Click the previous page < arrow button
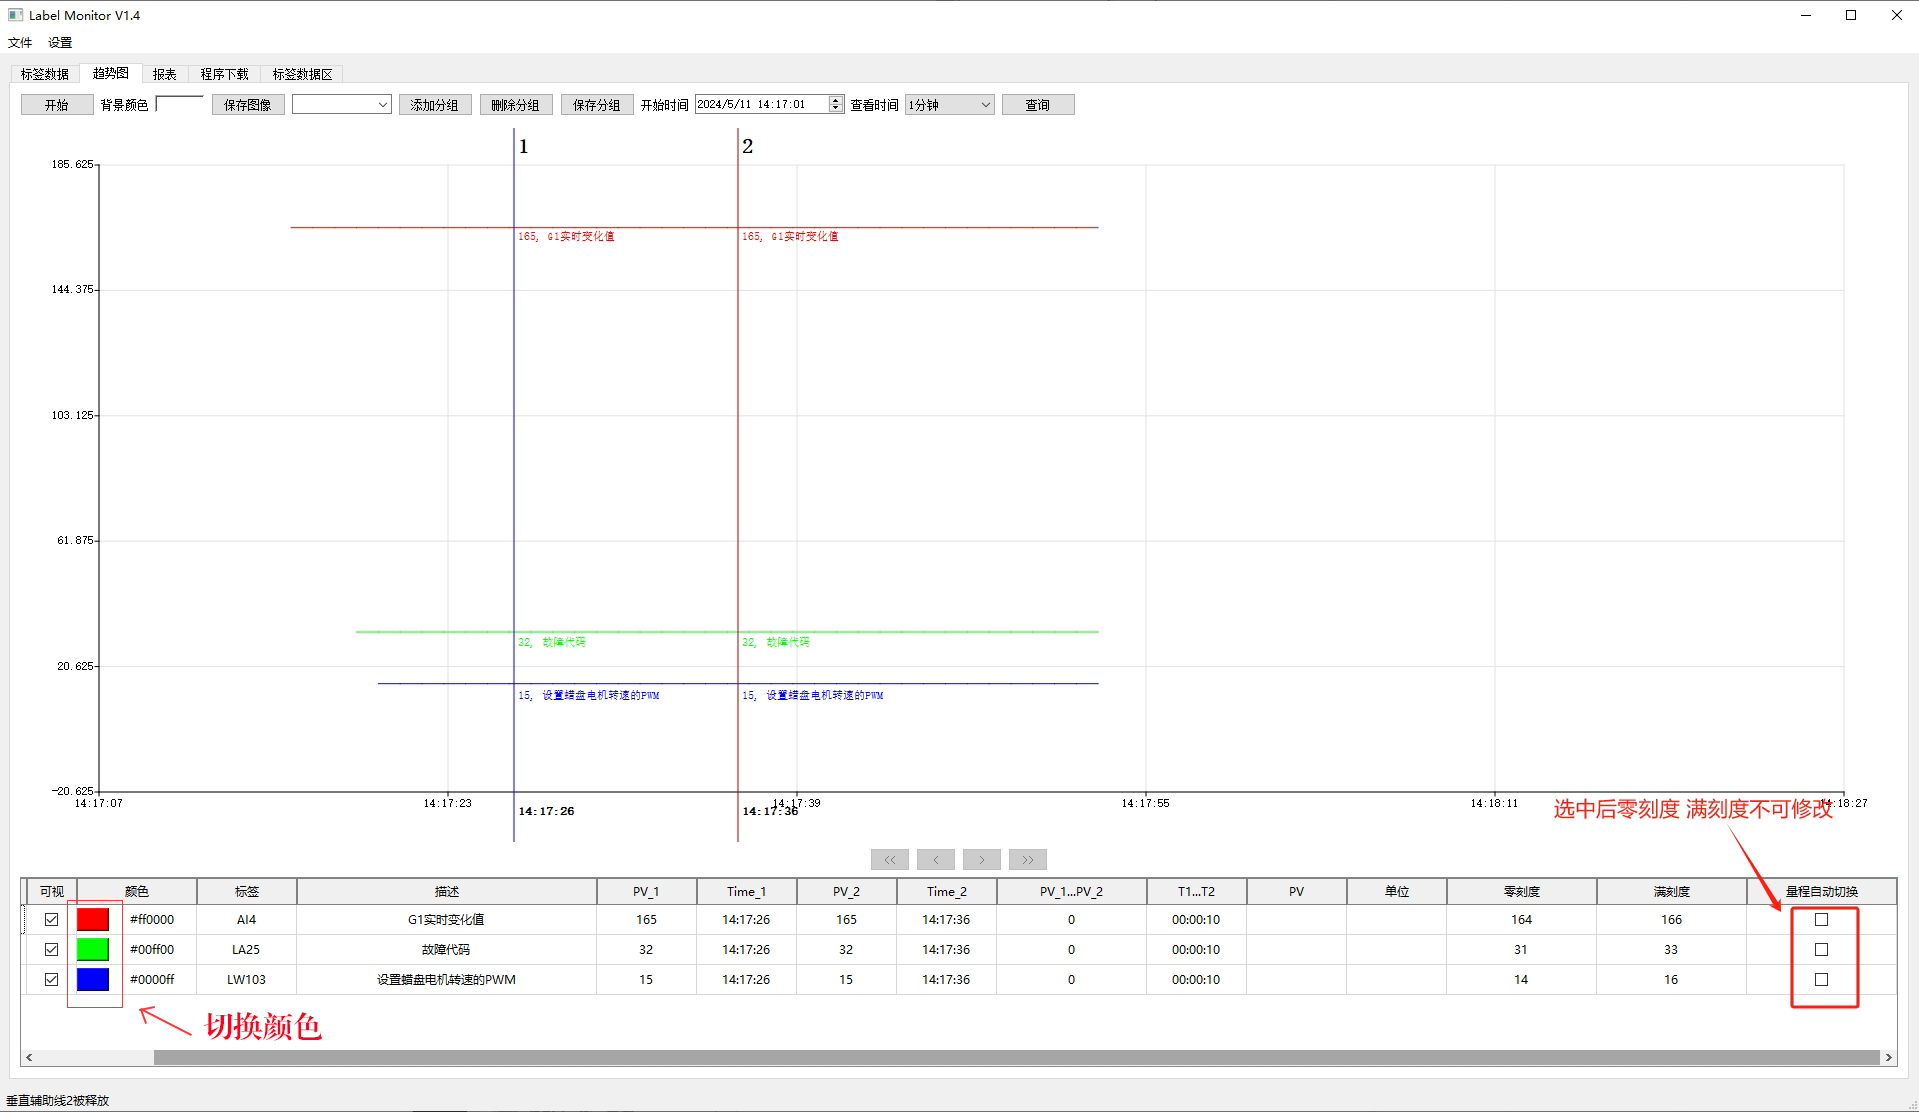This screenshot has width=1919, height=1112. tap(935, 860)
